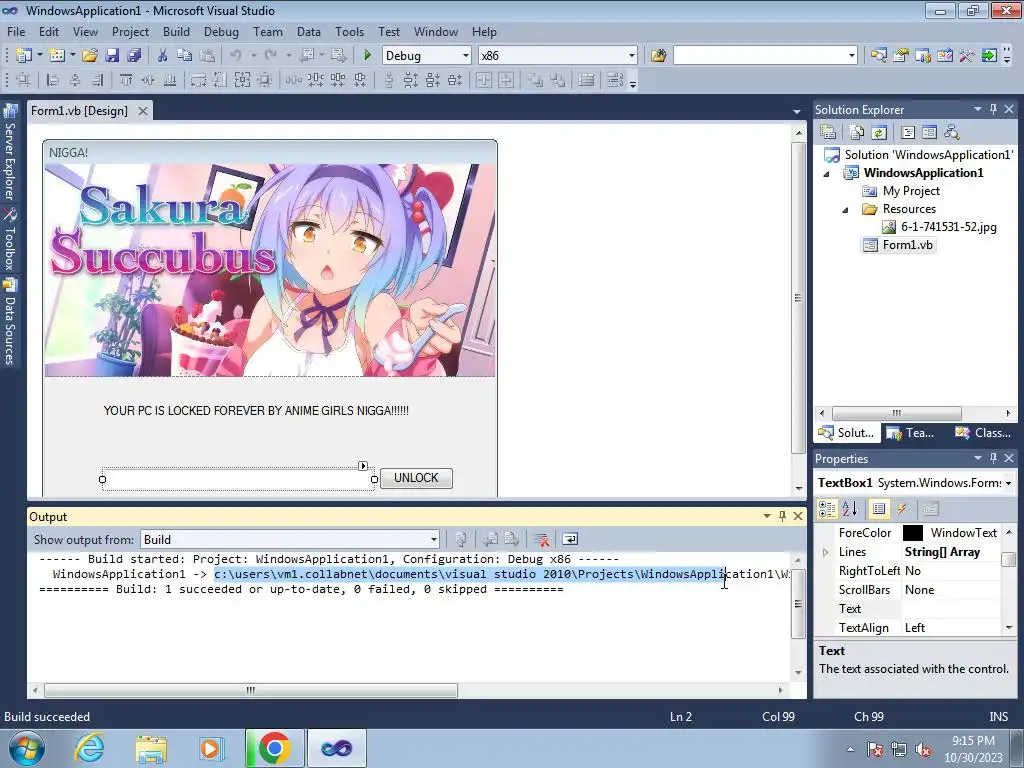Click the Text property value field
The width and height of the screenshot is (1024, 768).
point(950,609)
